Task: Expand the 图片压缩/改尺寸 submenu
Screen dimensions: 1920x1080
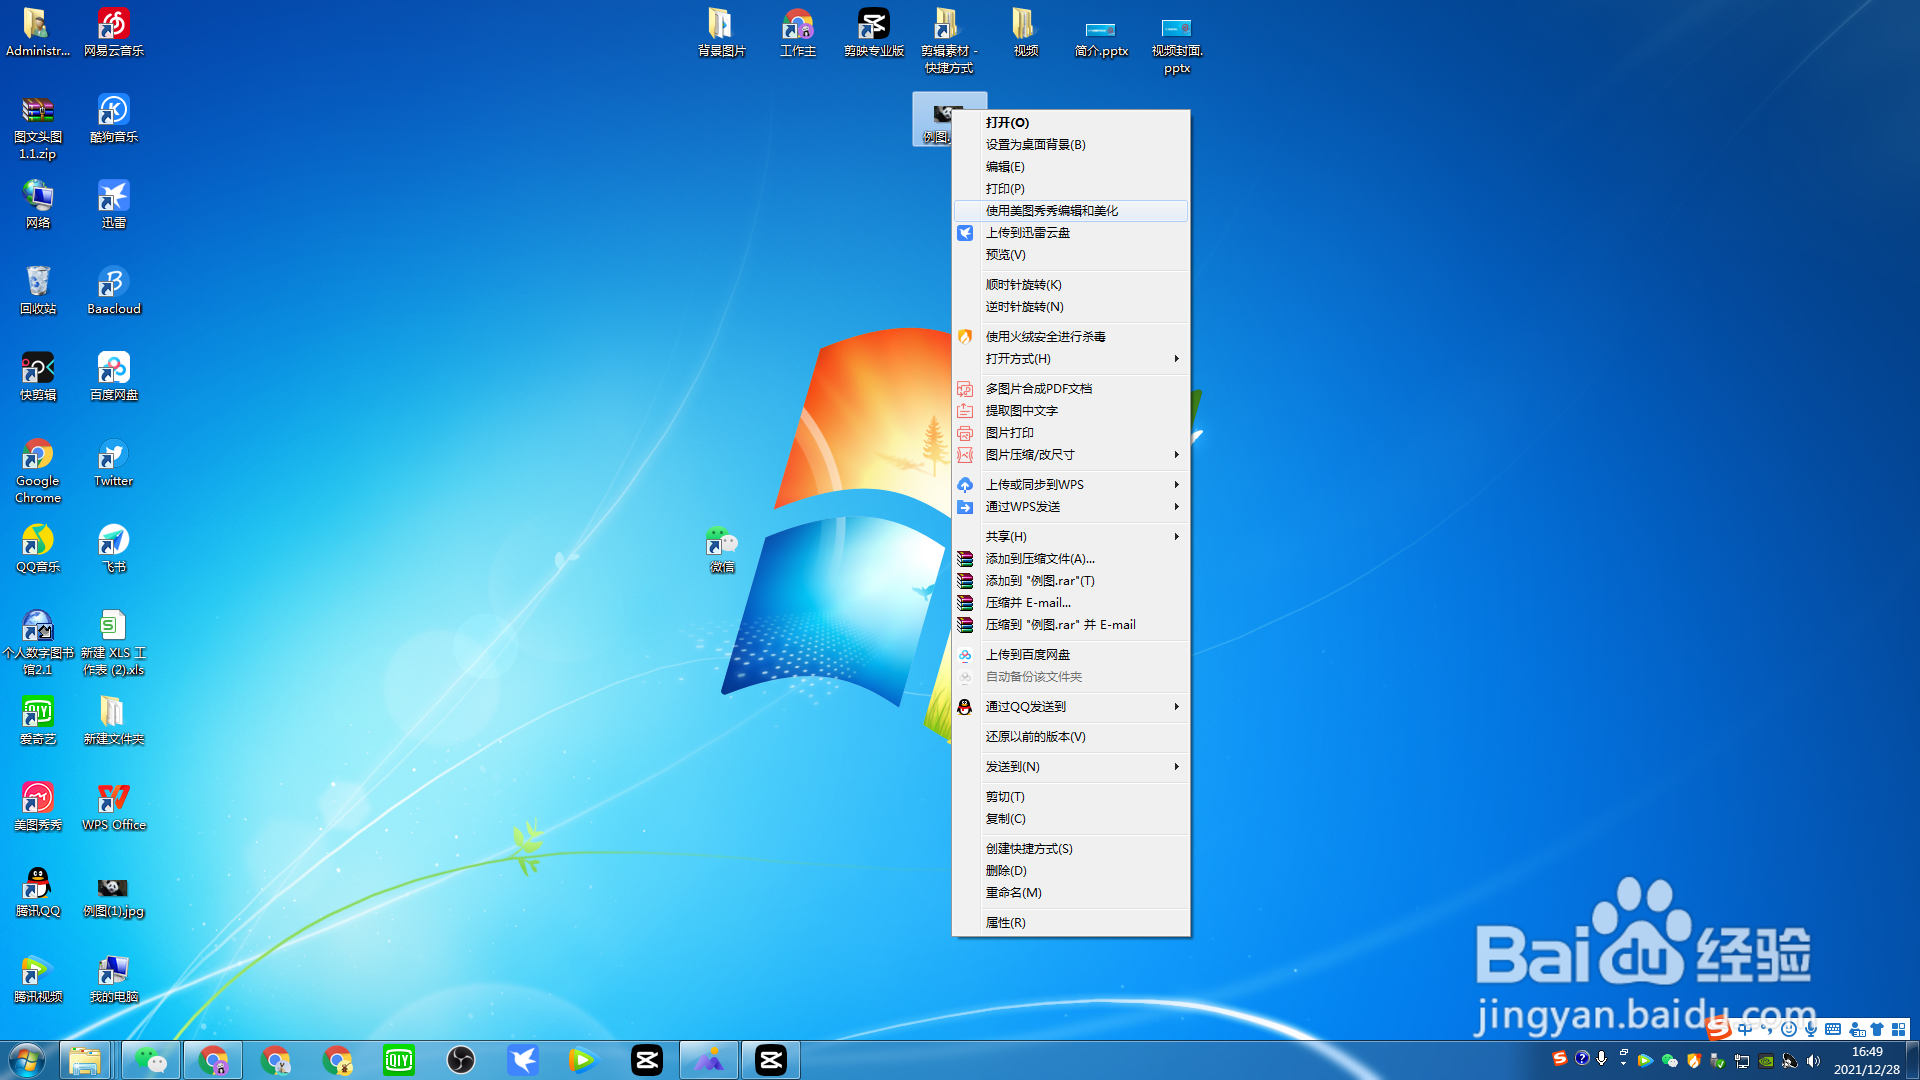Action: click(1070, 455)
